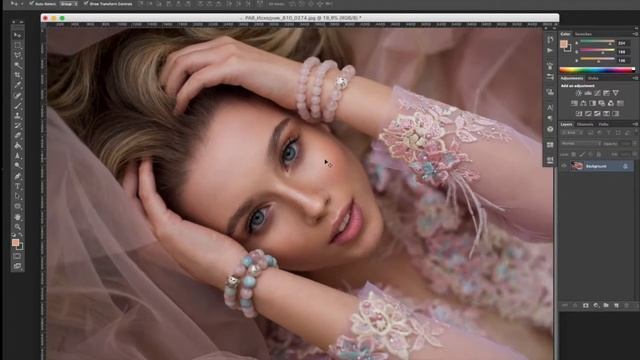Screen dimensions: 640x360
Task: Select the Type tool
Action: (x=17, y=186)
